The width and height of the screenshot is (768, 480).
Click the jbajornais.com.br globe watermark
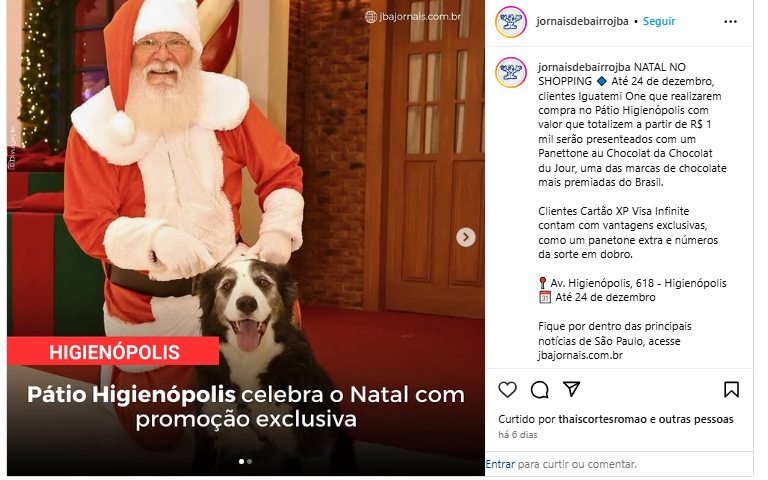[x=412, y=17]
